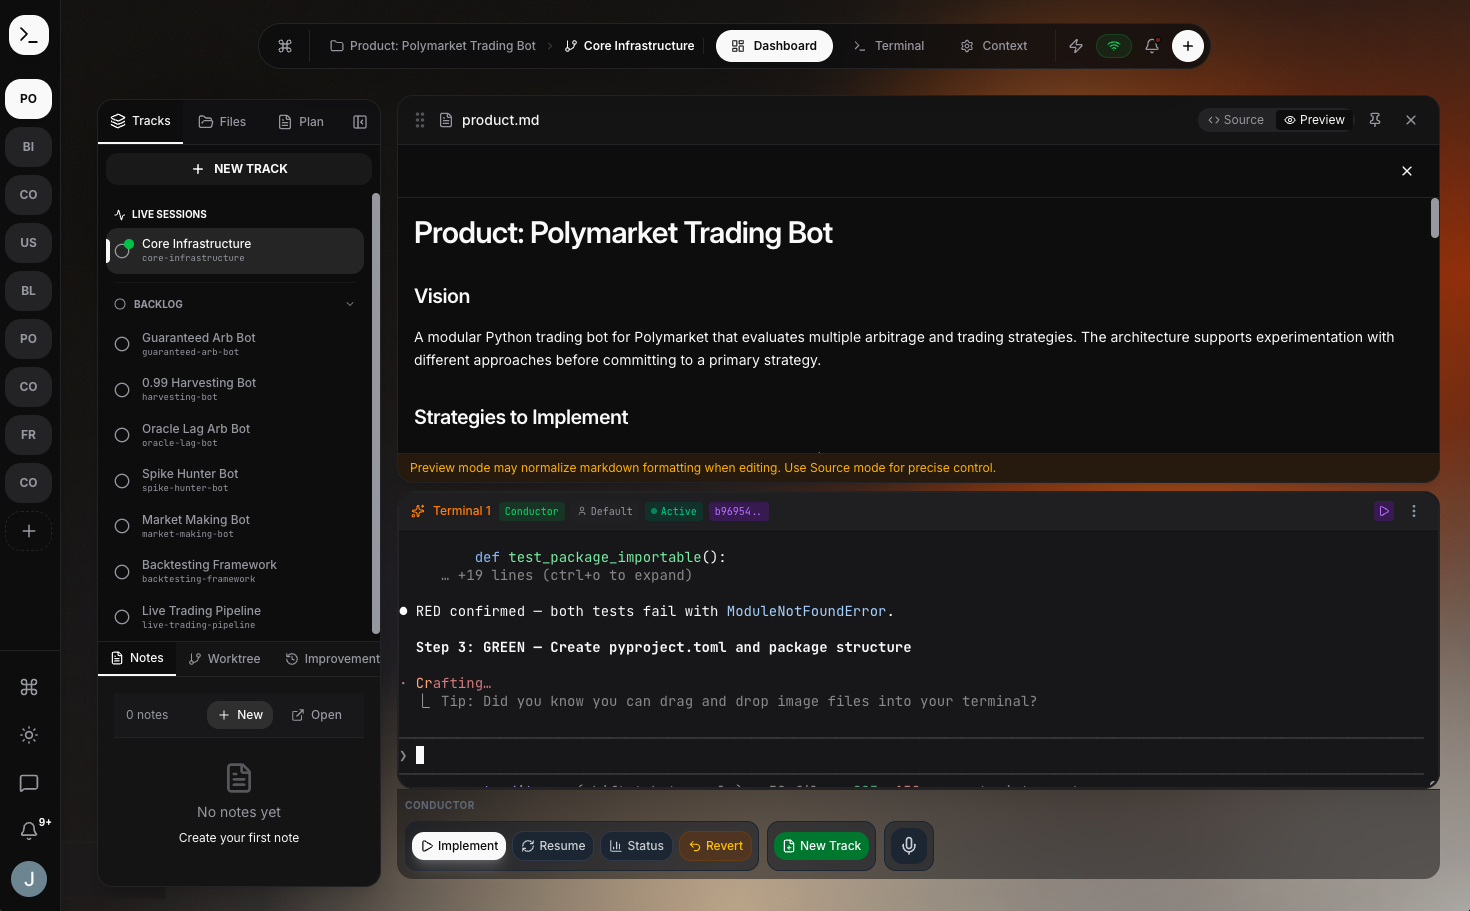Open the Core Infrastructure branch selector
Screen dimensions: 1470x911
(630, 46)
